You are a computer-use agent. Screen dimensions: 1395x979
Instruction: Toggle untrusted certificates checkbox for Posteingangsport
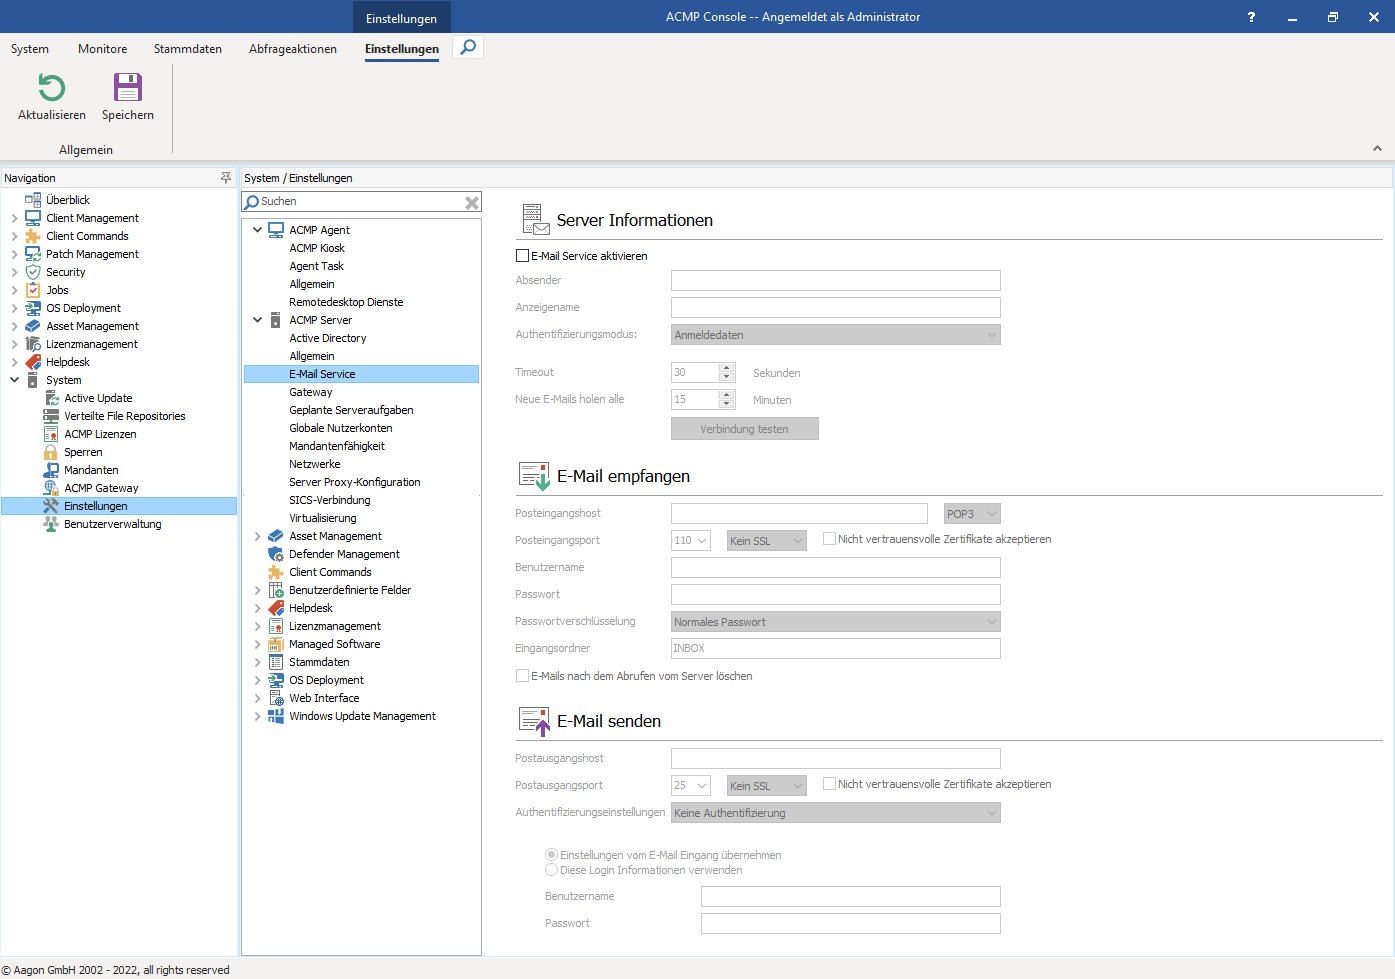click(829, 539)
